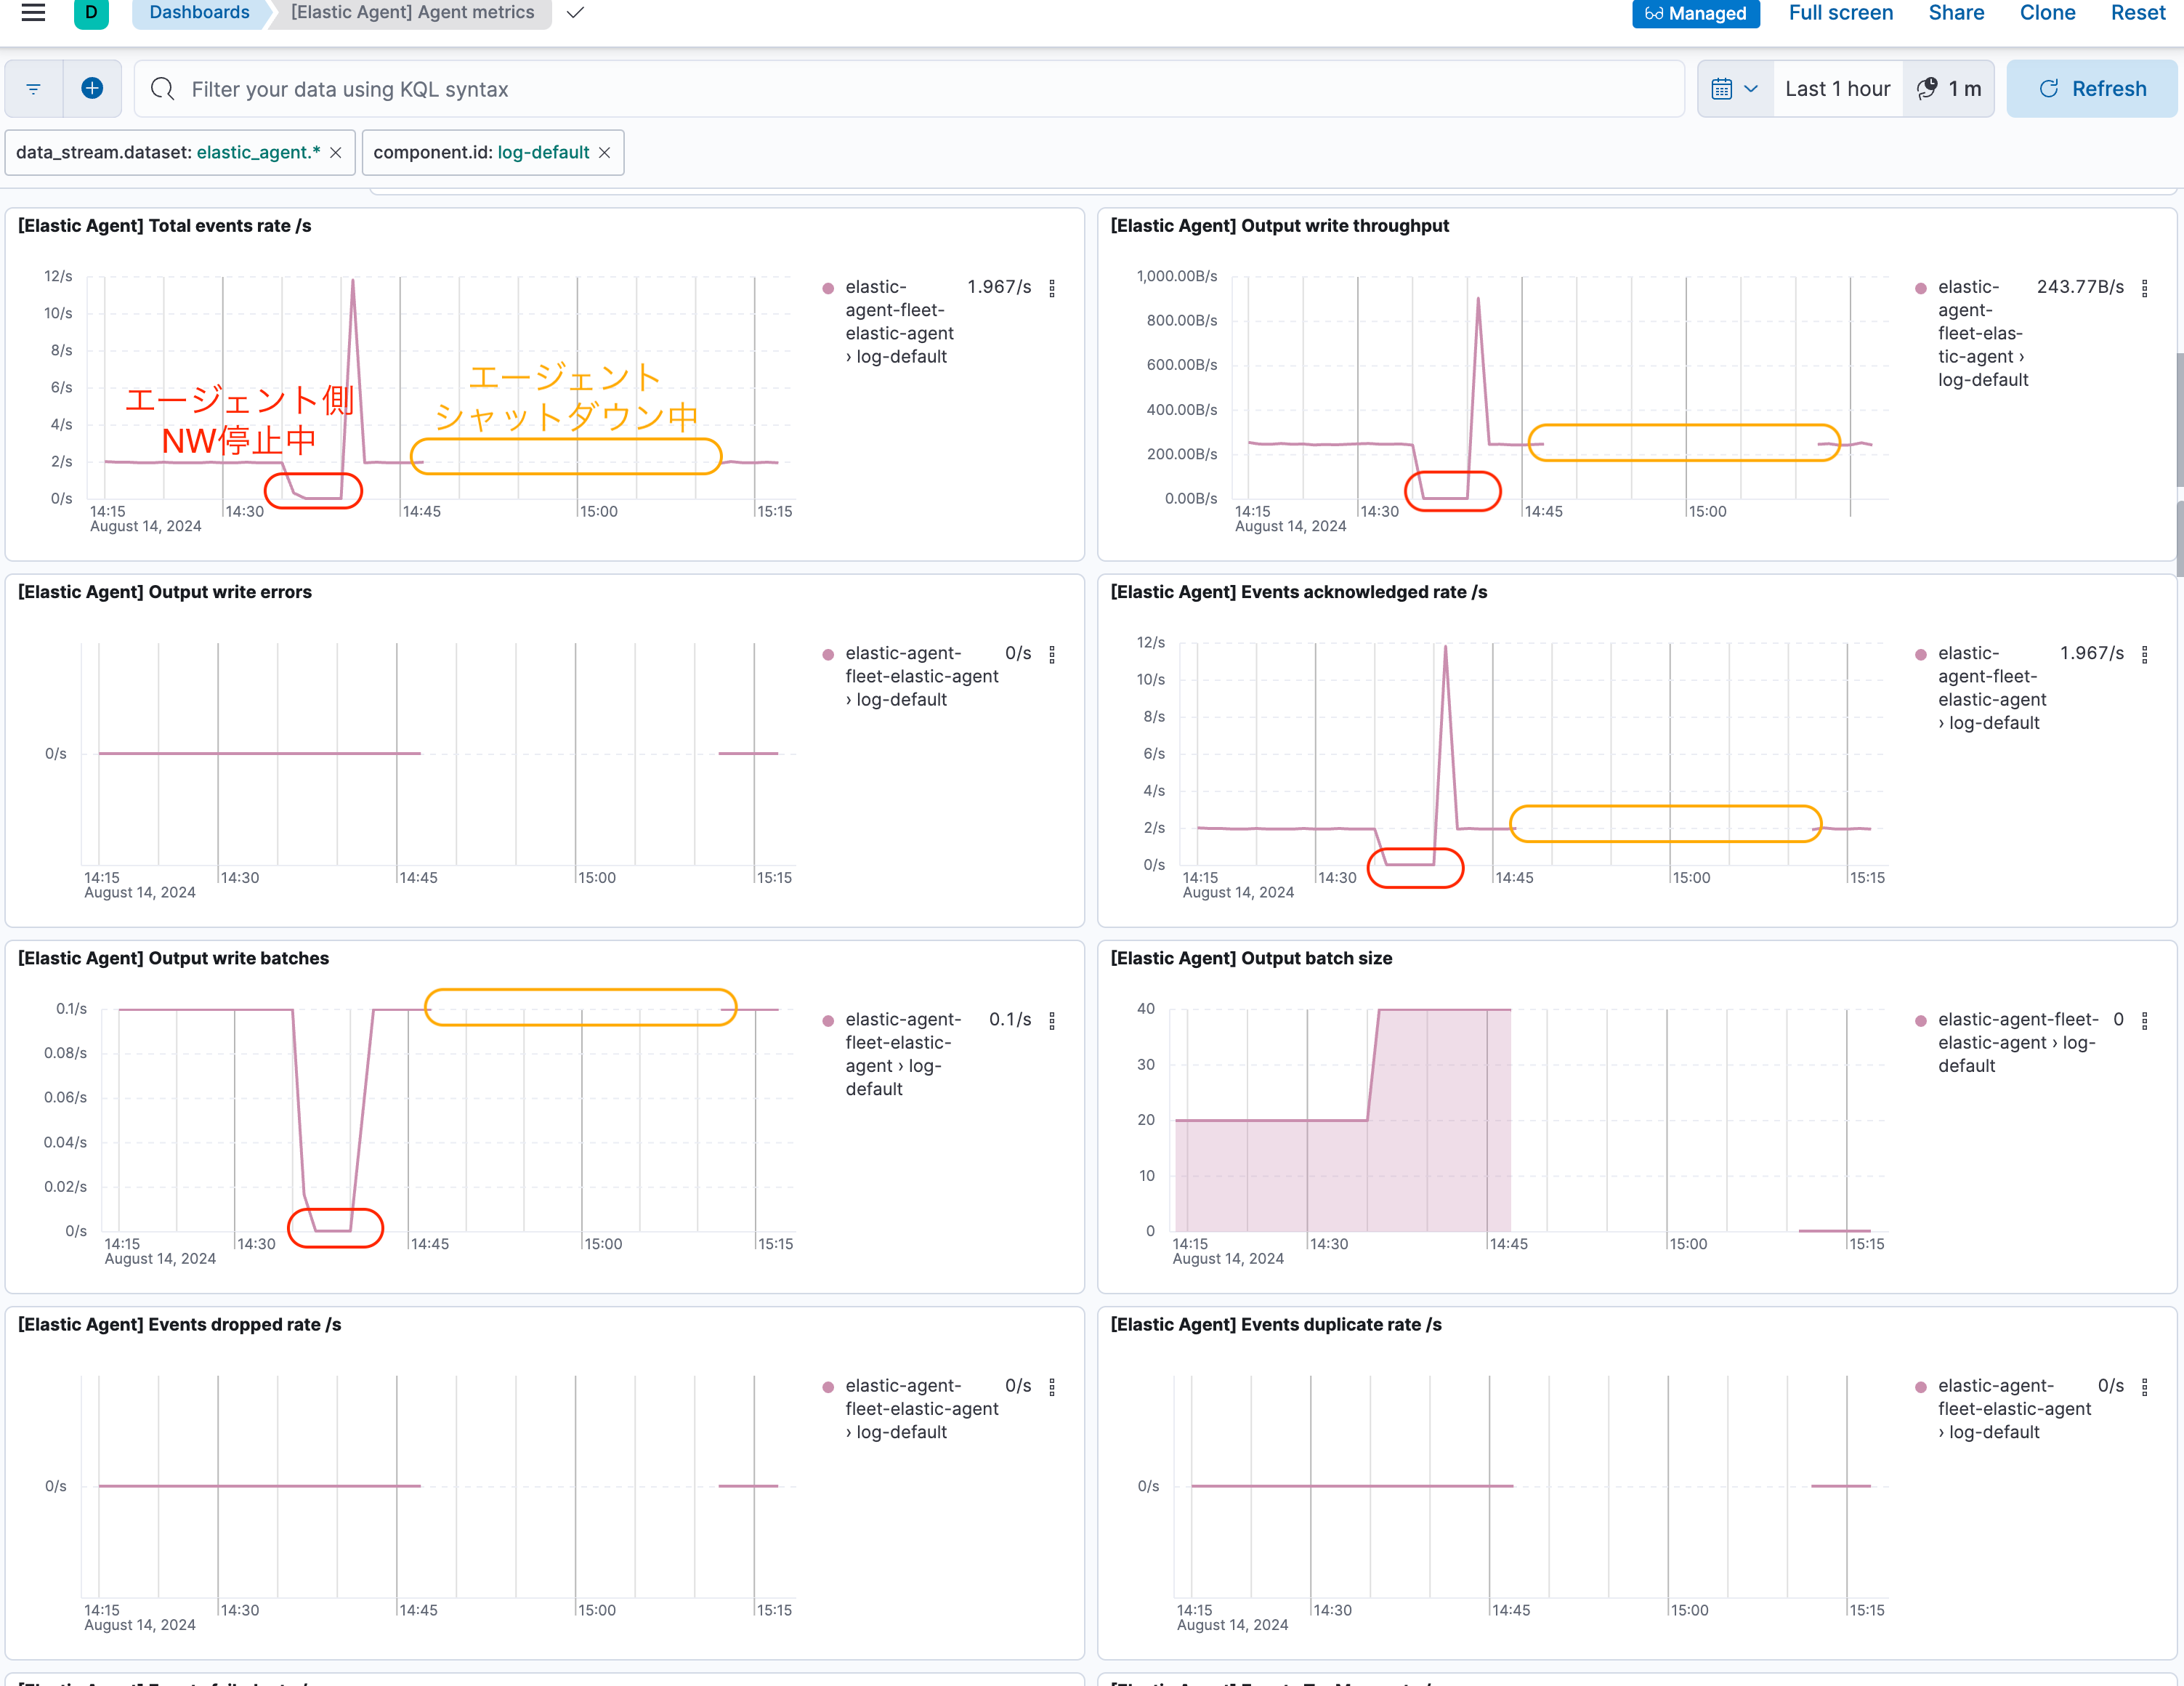Remove the component.id log-default filter
2184x1686 pixels.
pyautogui.click(x=605, y=153)
